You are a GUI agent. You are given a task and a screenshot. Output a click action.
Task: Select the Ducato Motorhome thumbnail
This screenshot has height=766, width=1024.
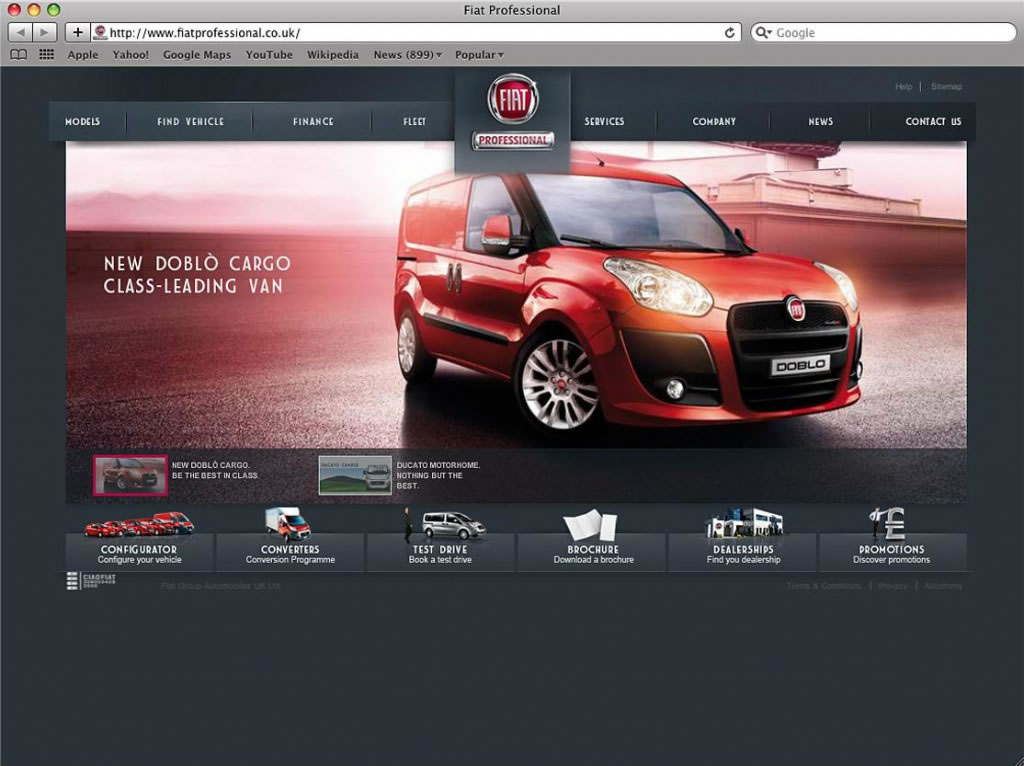click(355, 475)
